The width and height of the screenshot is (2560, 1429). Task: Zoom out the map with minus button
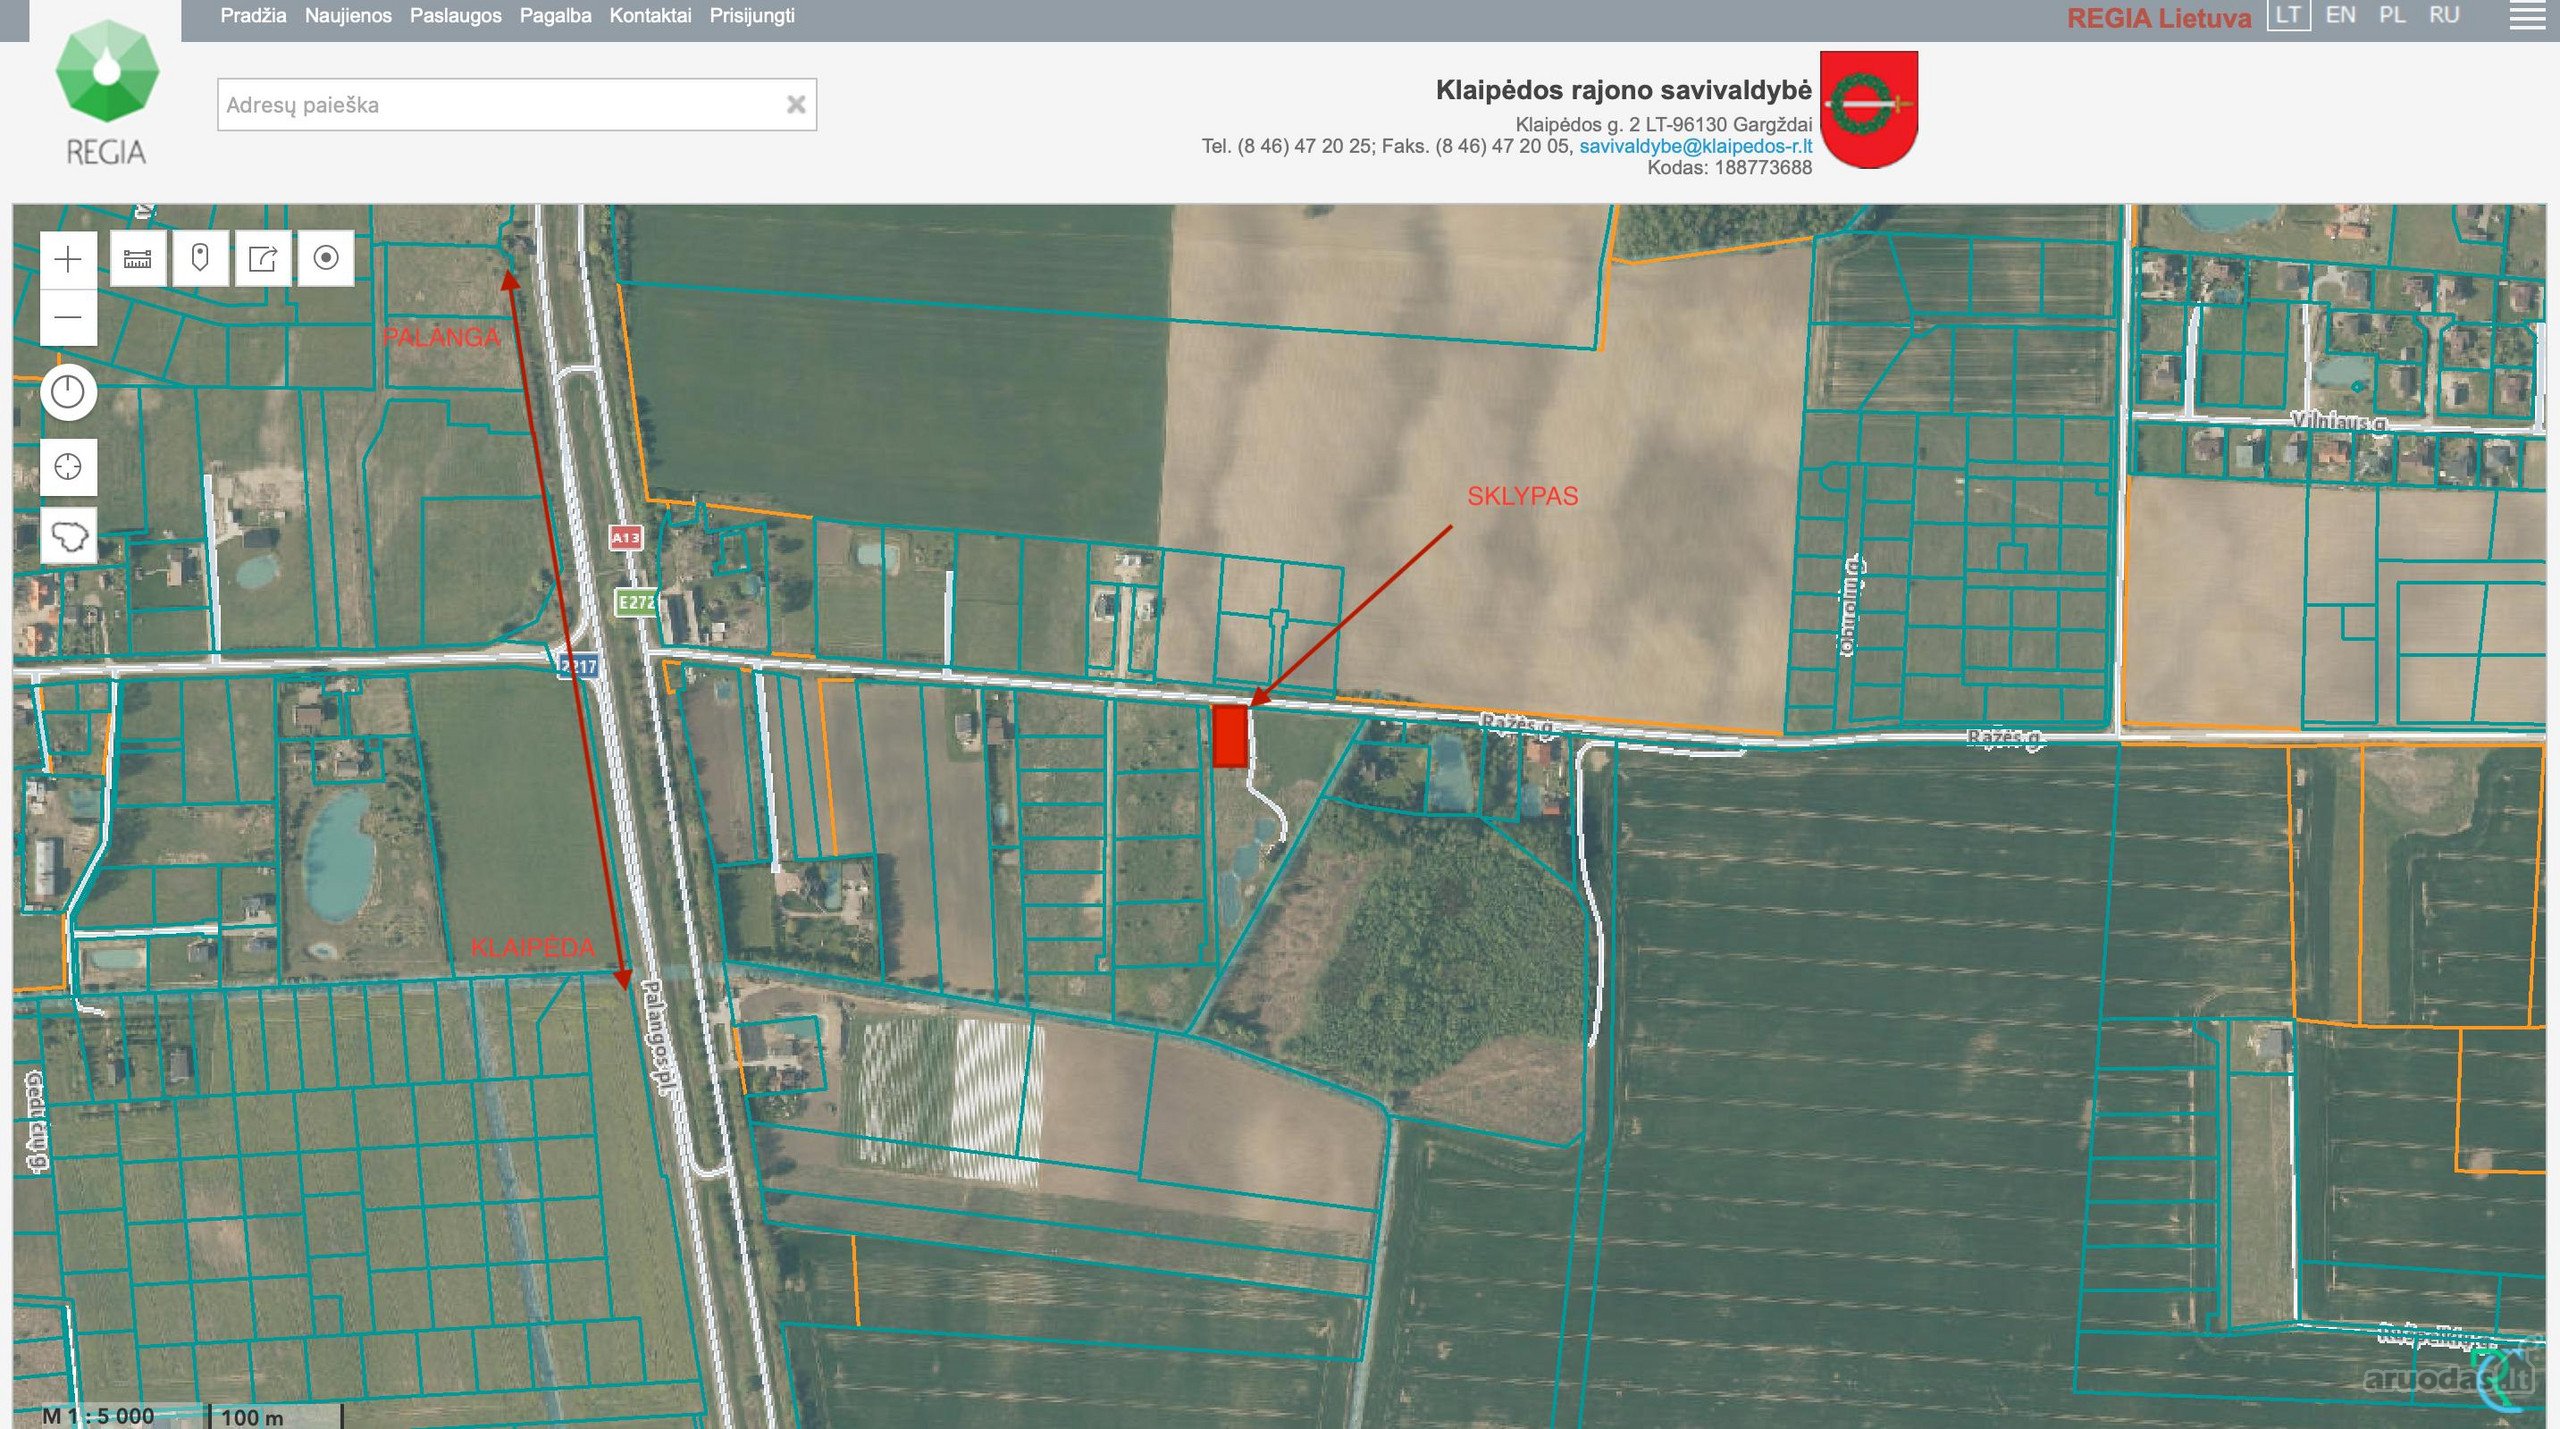point(68,318)
